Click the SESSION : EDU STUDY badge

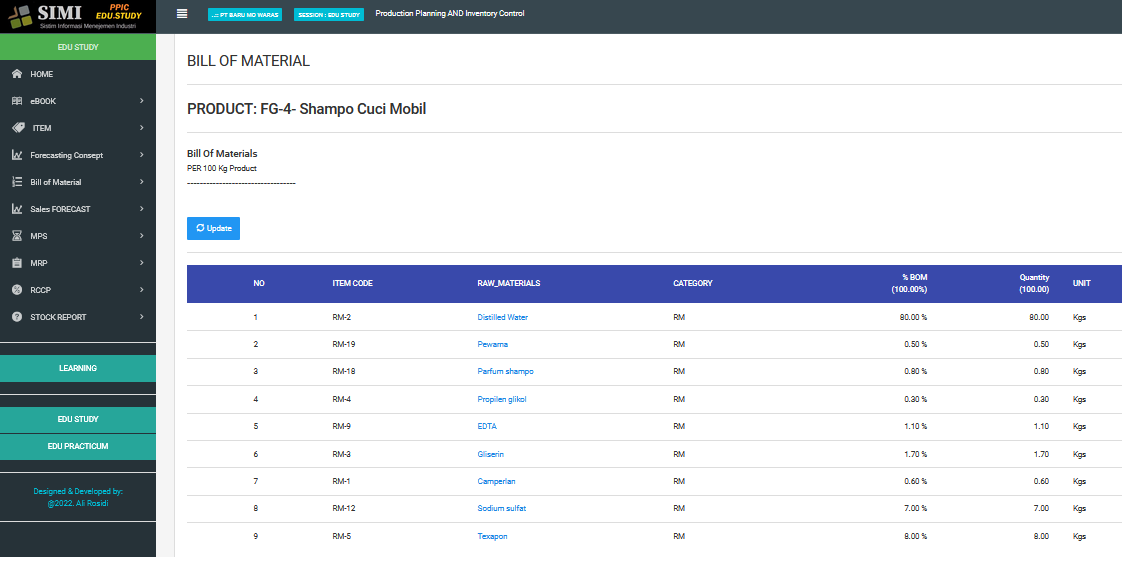[x=328, y=15]
